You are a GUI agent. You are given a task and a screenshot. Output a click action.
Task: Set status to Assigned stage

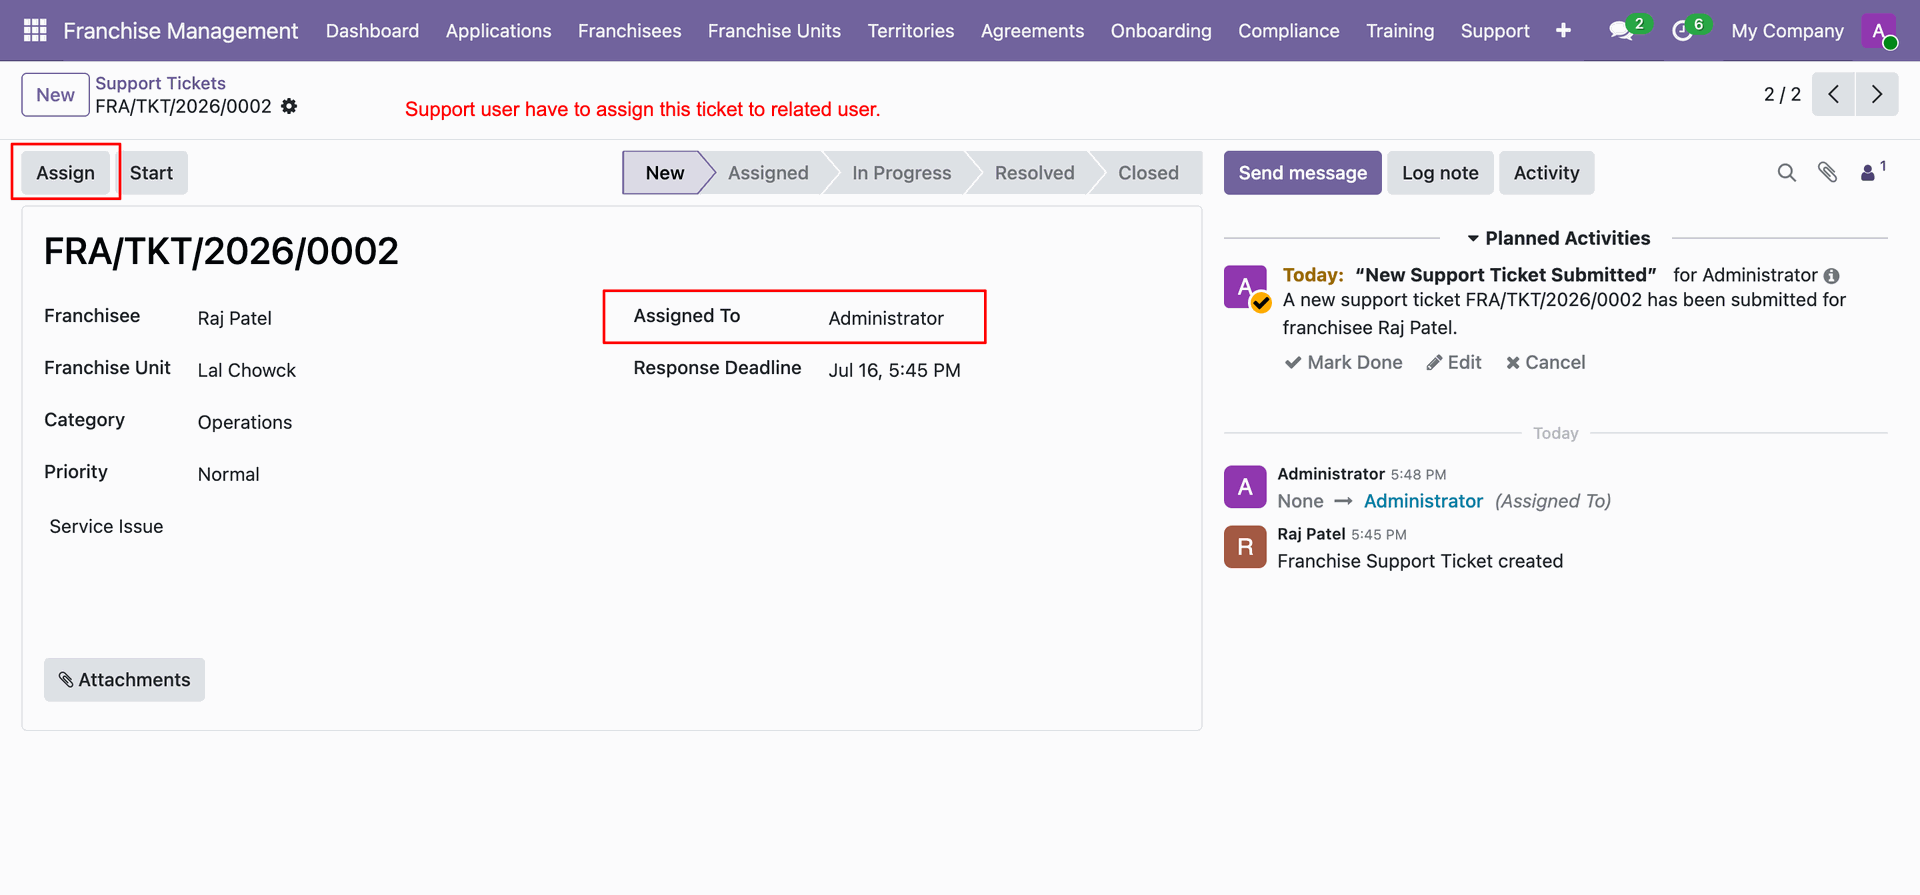[x=768, y=173]
